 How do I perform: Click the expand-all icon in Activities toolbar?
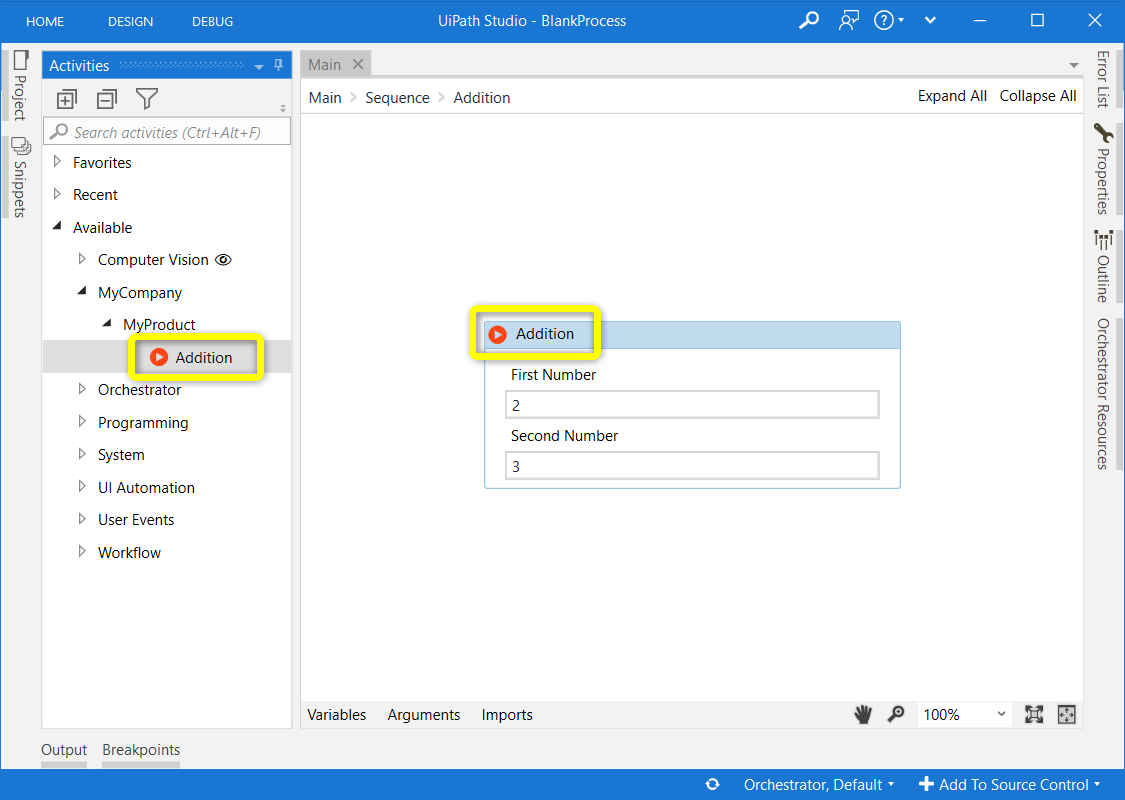click(x=66, y=98)
